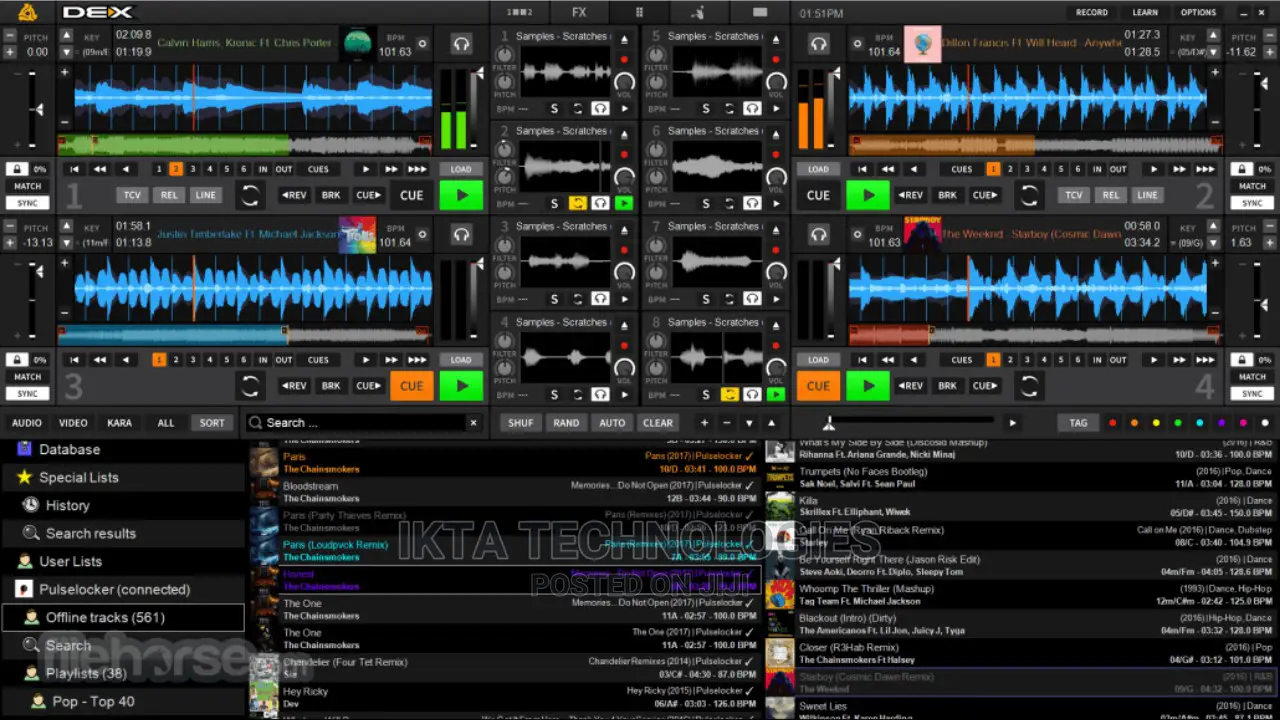1280x720 pixels.
Task: Click the AUTO mix button
Action: point(612,423)
